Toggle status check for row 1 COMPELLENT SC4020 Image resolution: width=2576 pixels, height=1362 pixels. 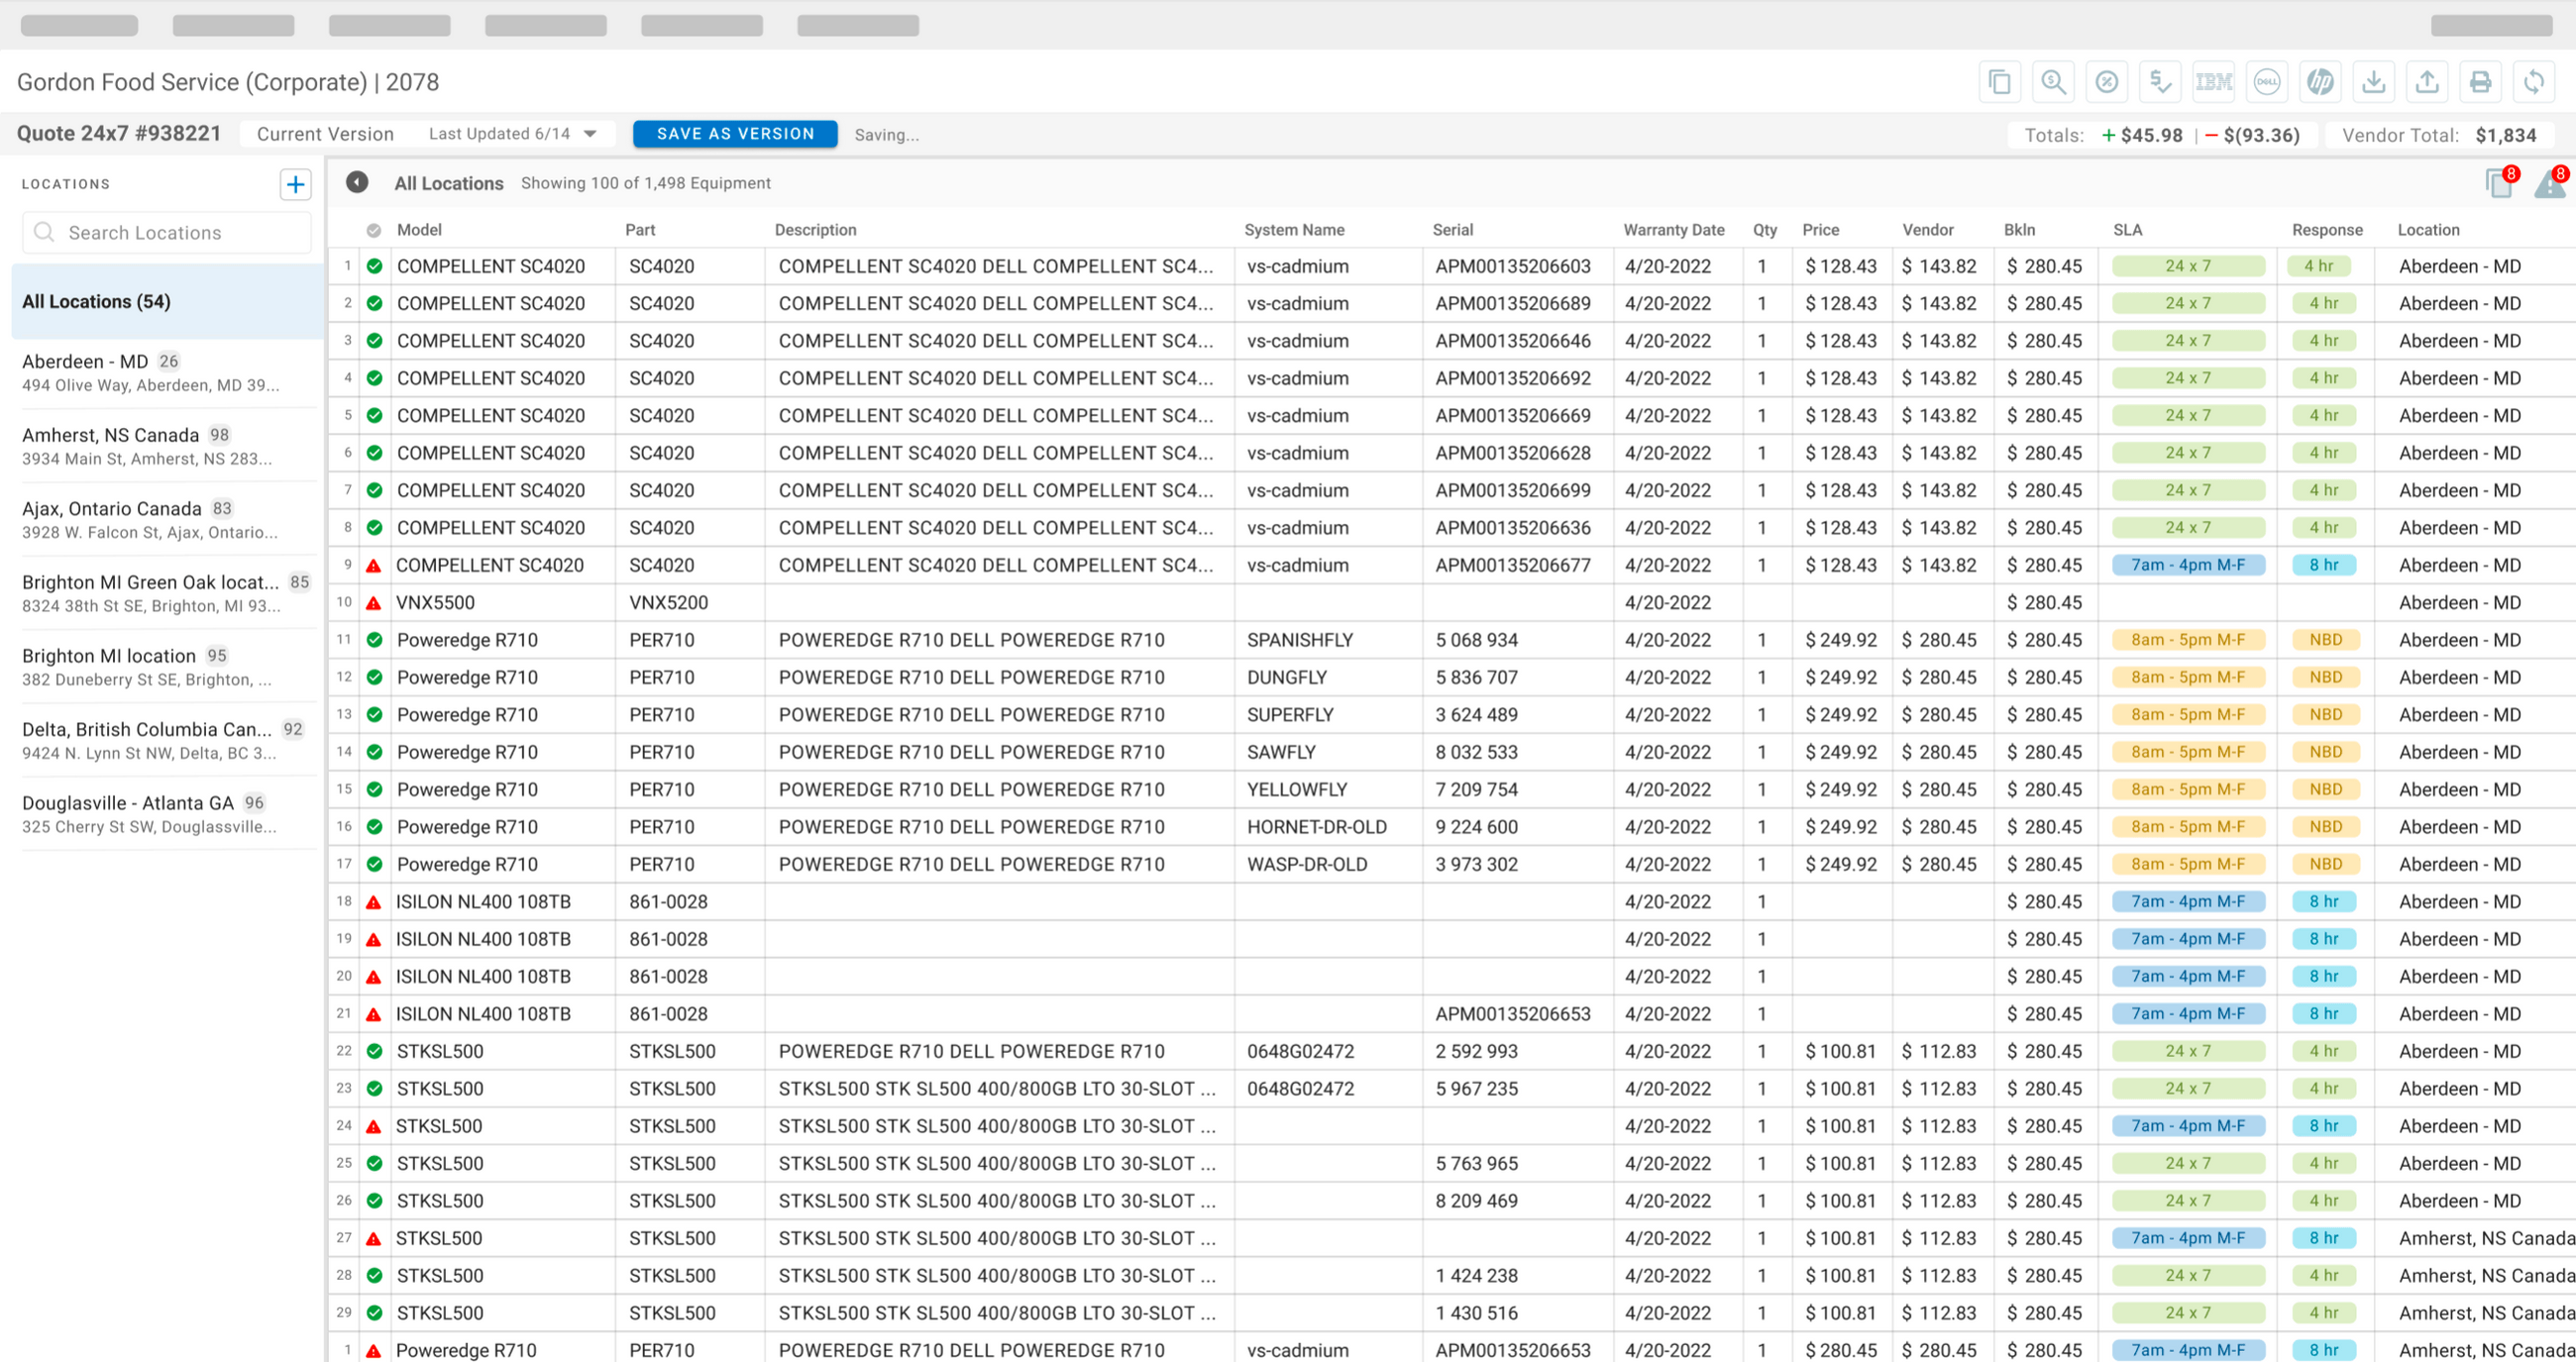point(374,266)
